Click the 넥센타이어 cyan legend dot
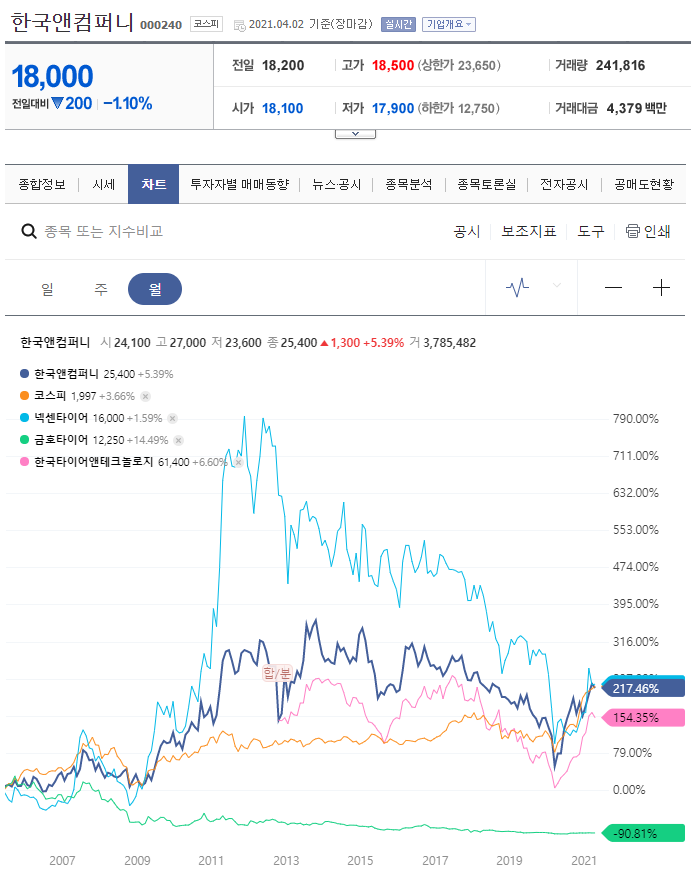 [x=25, y=418]
